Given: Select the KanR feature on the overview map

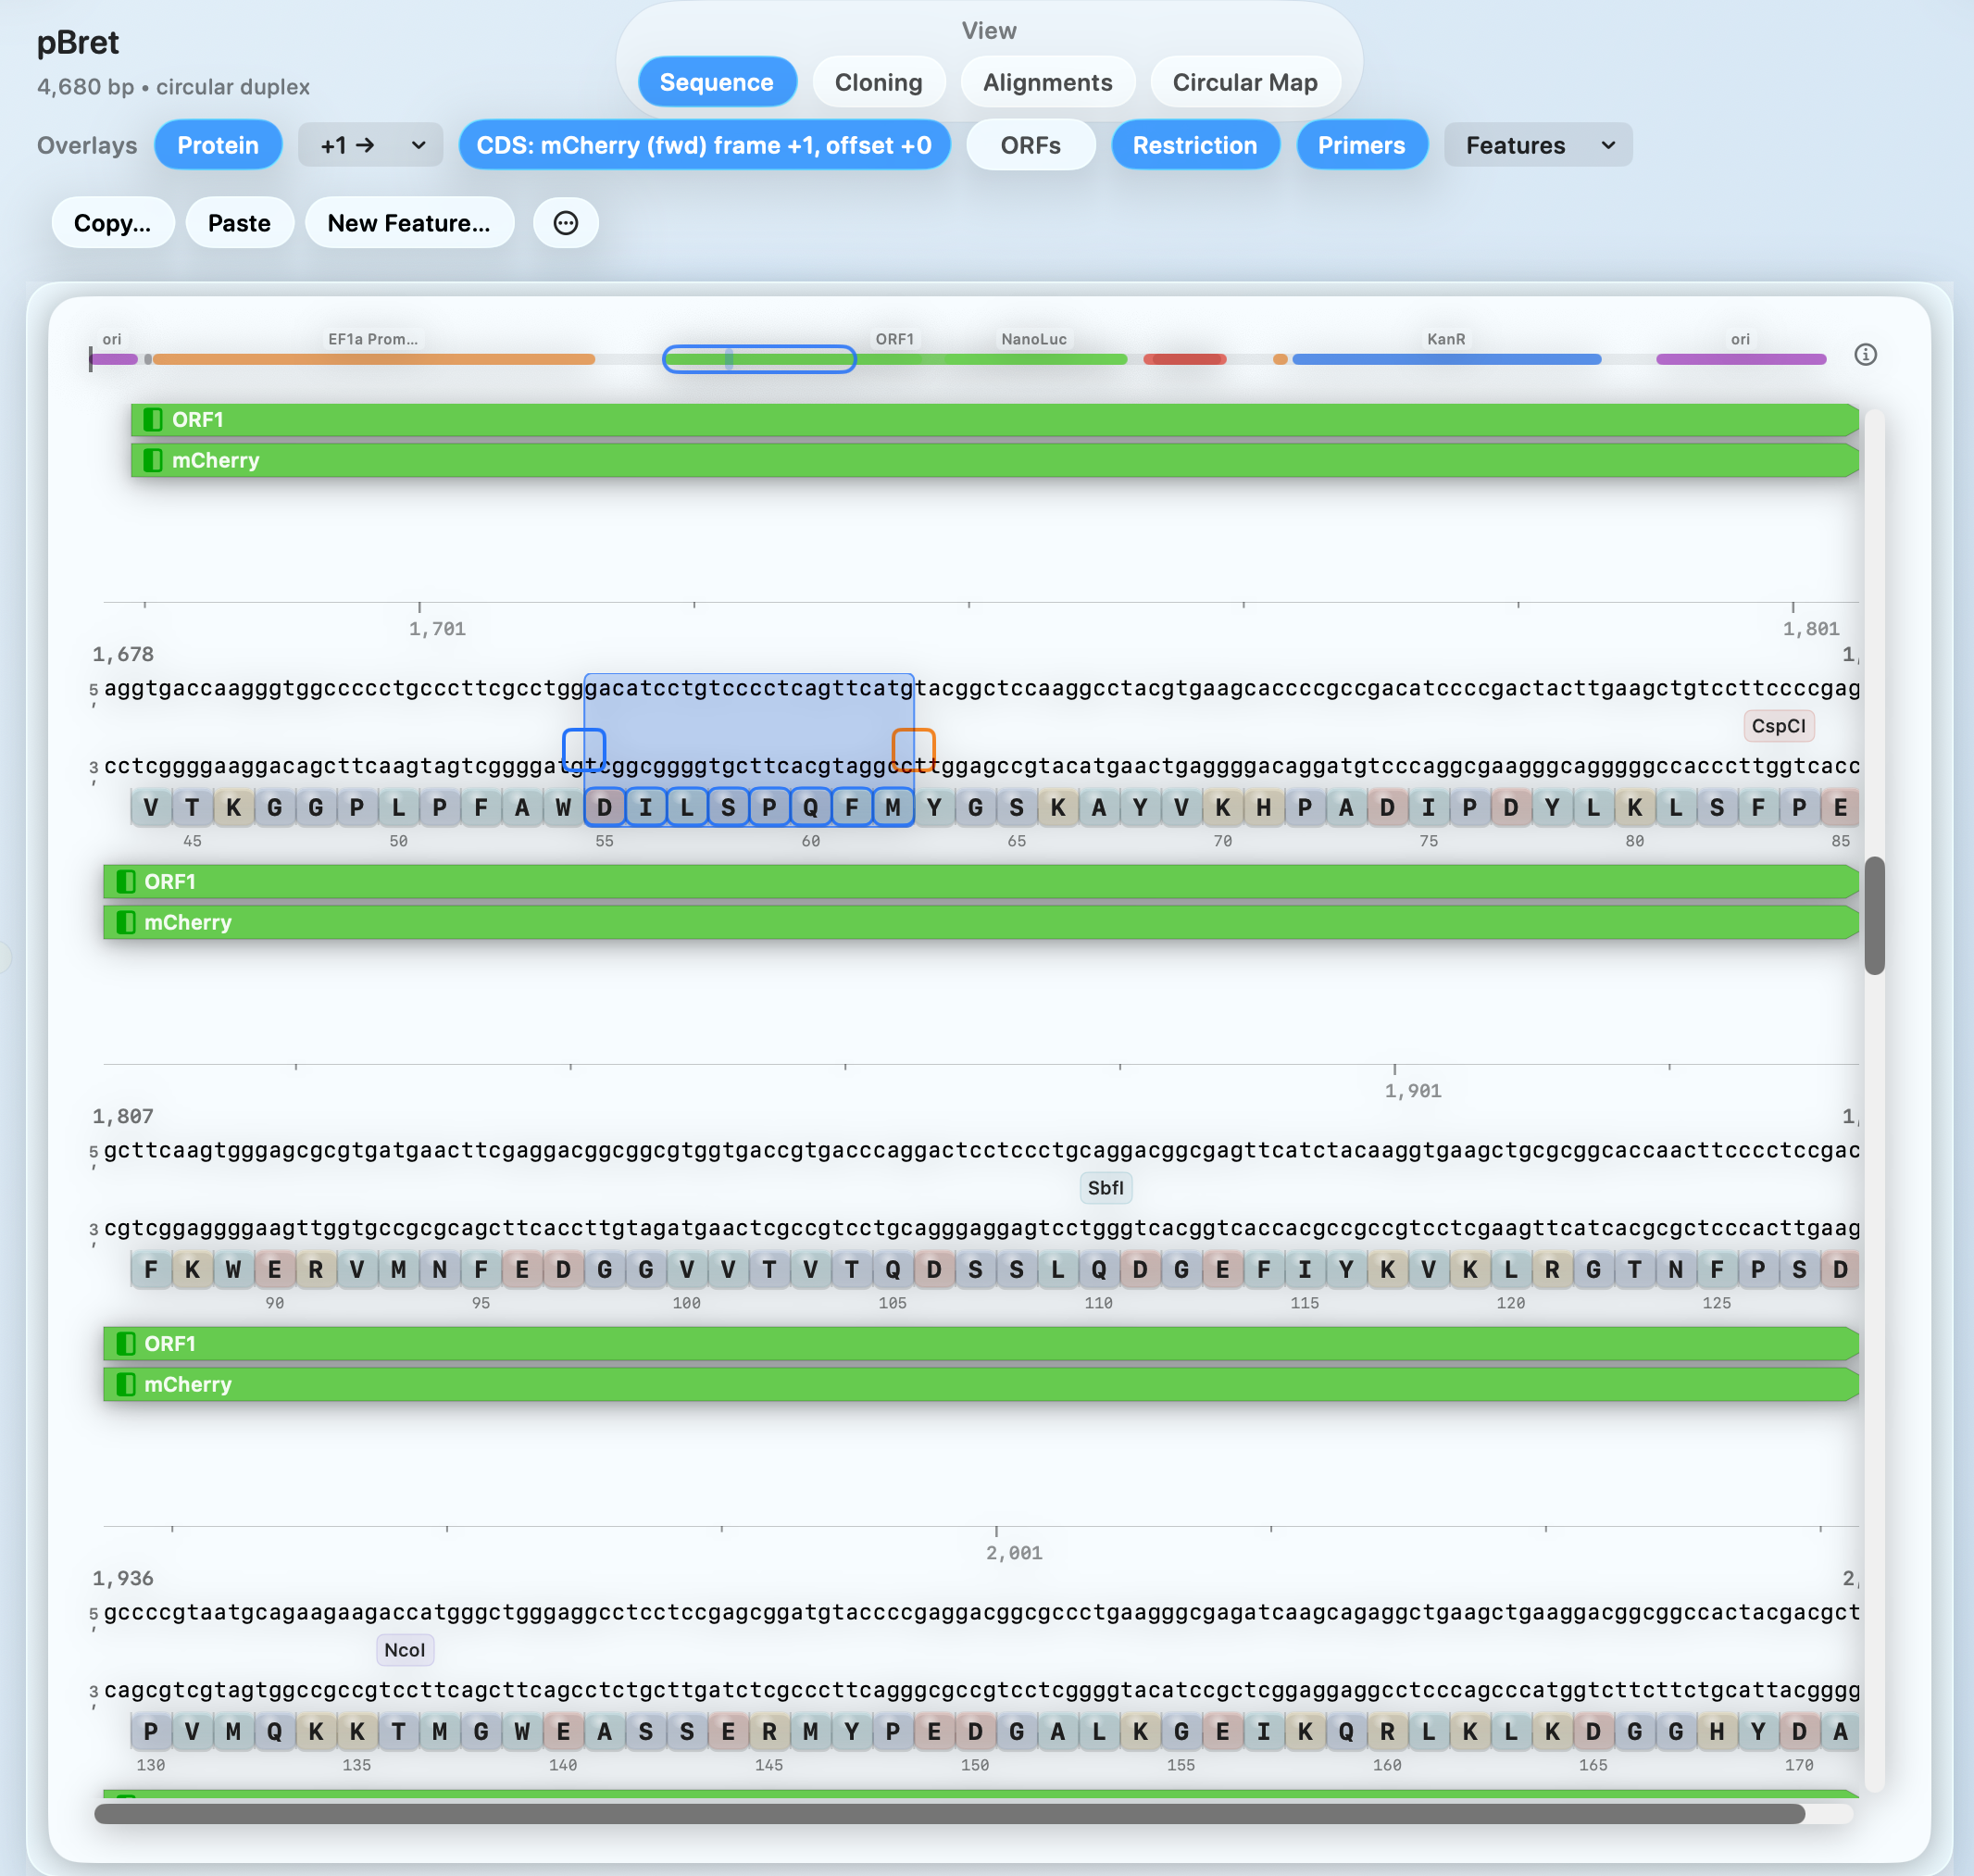Looking at the screenshot, I should coord(1446,359).
